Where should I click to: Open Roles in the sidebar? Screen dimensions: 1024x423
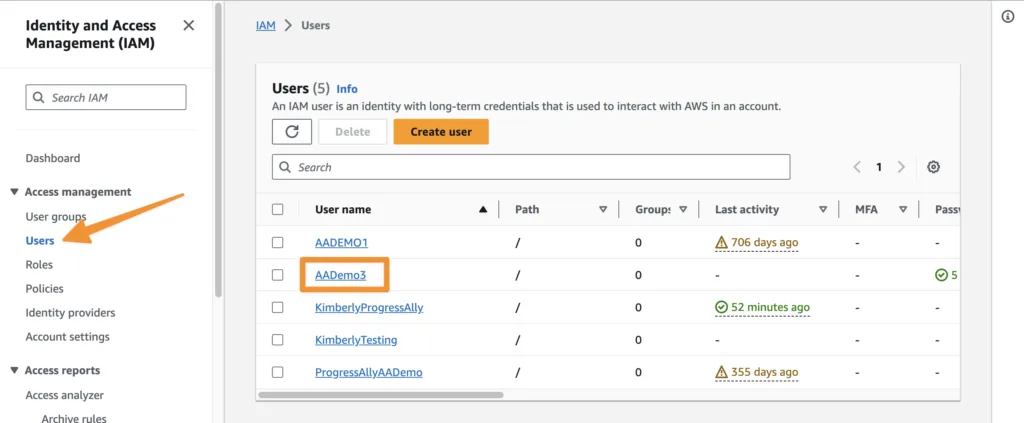coord(39,264)
